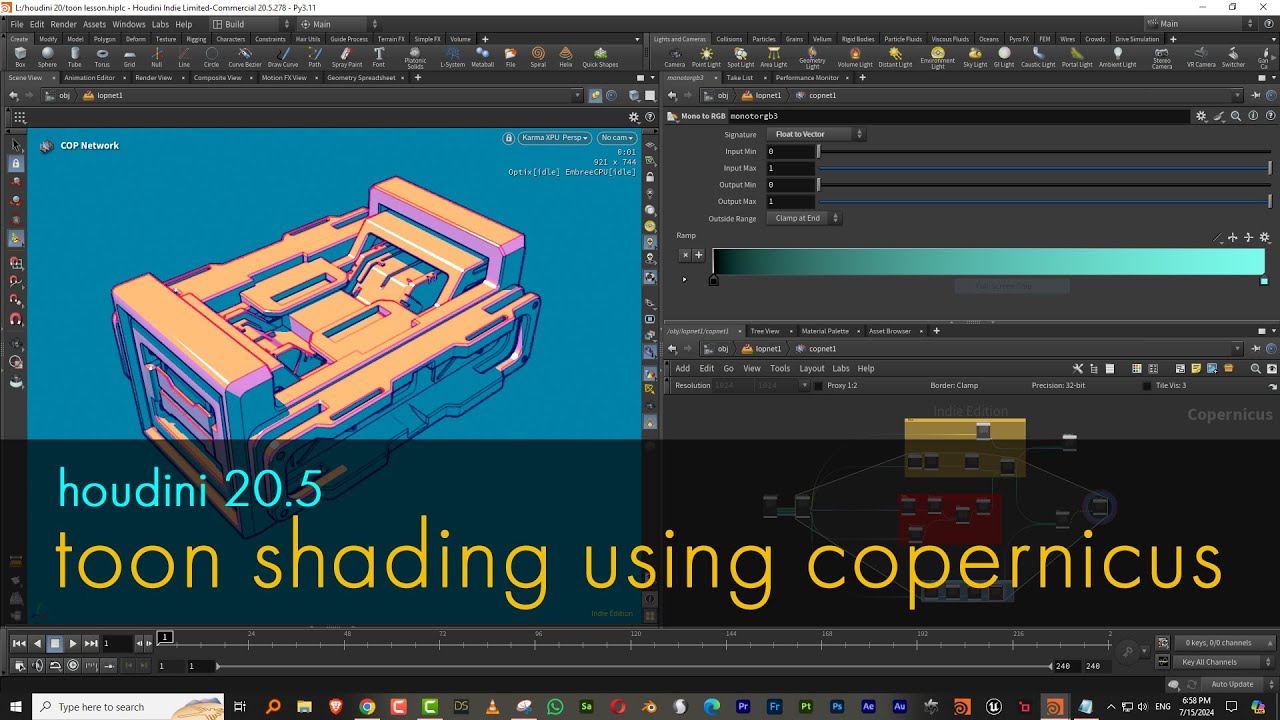Add a Portal Light from the shelf

pyautogui.click(x=1077, y=57)
